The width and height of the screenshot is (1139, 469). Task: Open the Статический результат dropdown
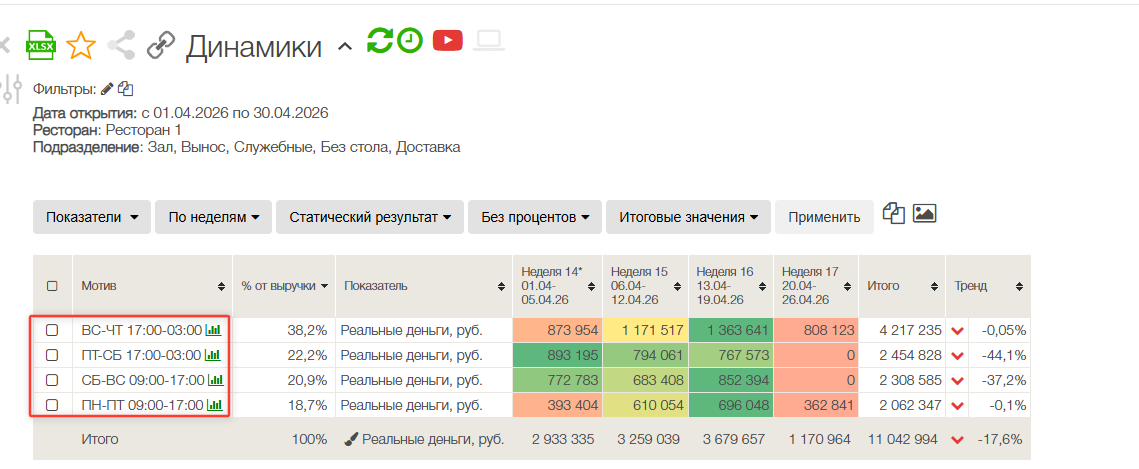[x=370, y=217]
